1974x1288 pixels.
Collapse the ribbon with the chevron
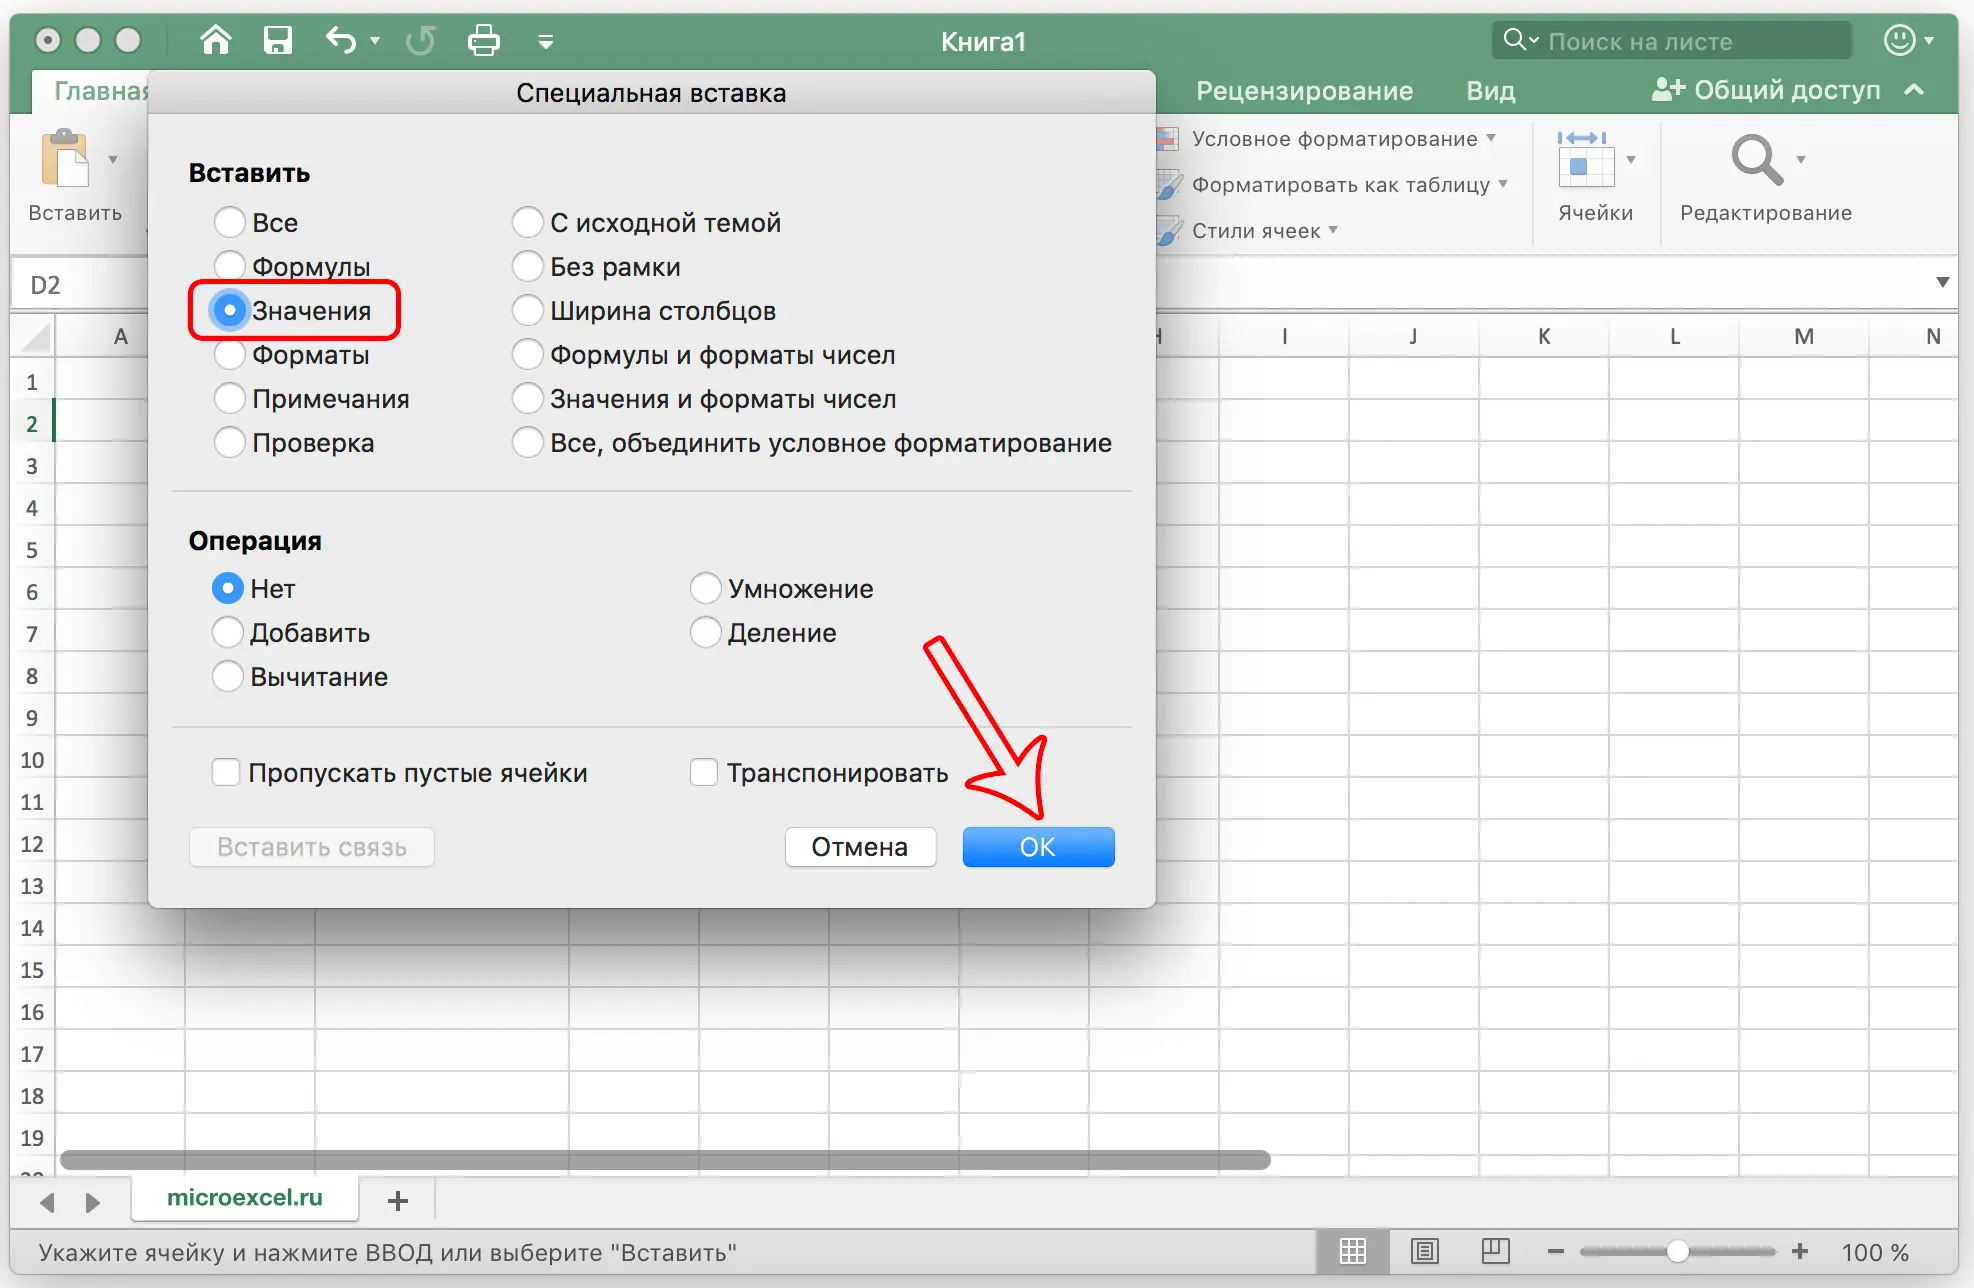[x=1915, y=89]
